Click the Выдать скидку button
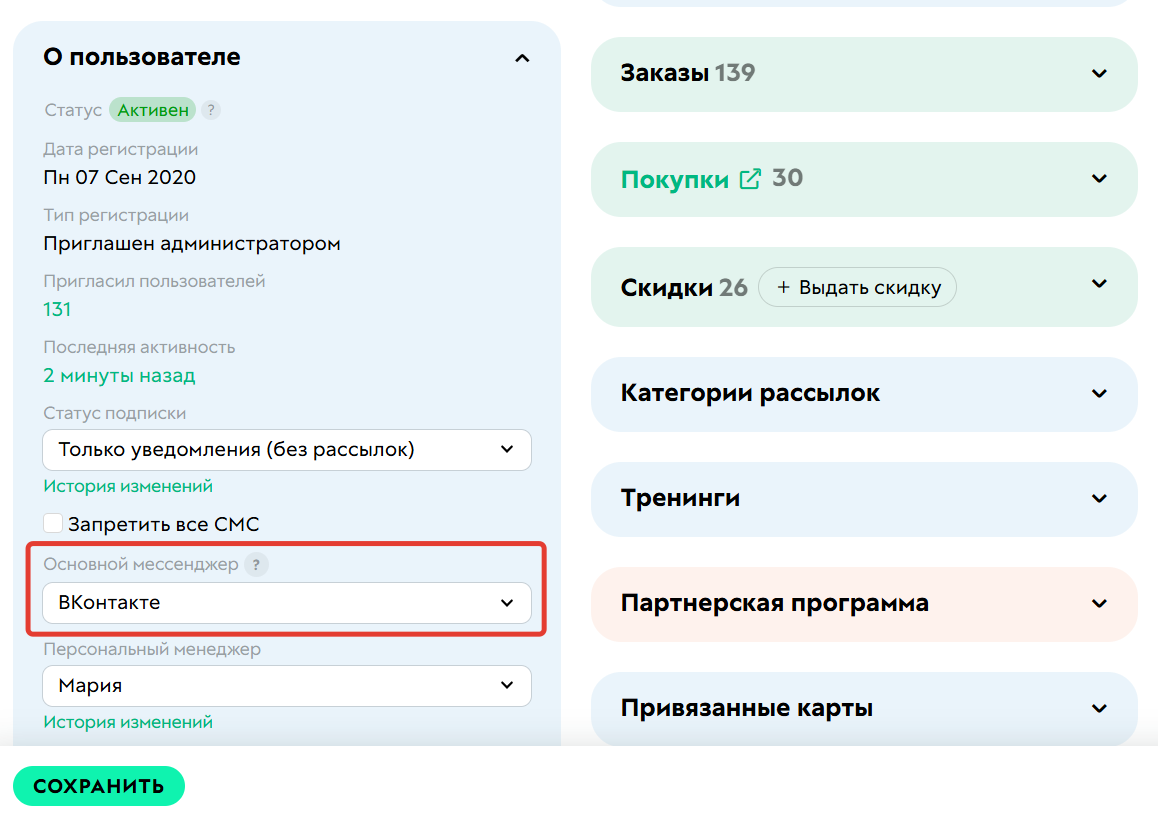The height and width of the screenshot is (819, 1158). point(857,287)
